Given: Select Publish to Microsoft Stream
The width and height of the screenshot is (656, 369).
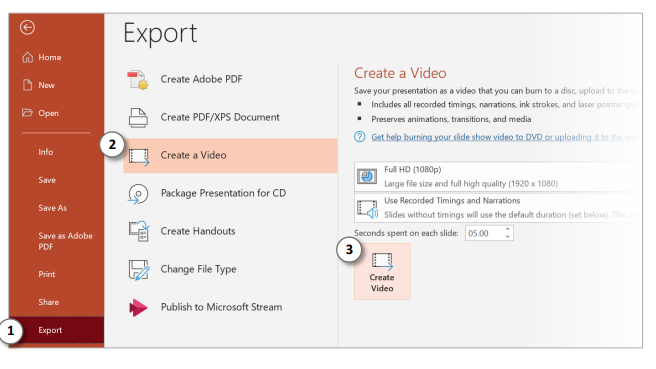Looking at the screenshot, I should coord(230,308).
